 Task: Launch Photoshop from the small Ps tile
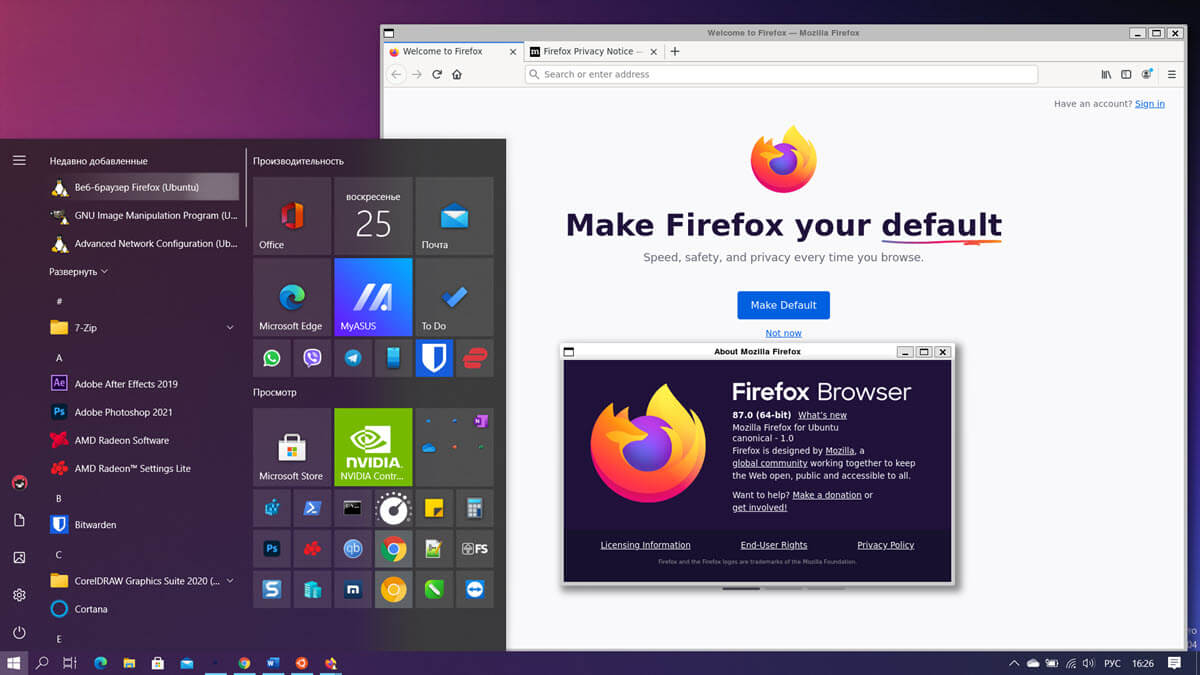click(272, 549)
